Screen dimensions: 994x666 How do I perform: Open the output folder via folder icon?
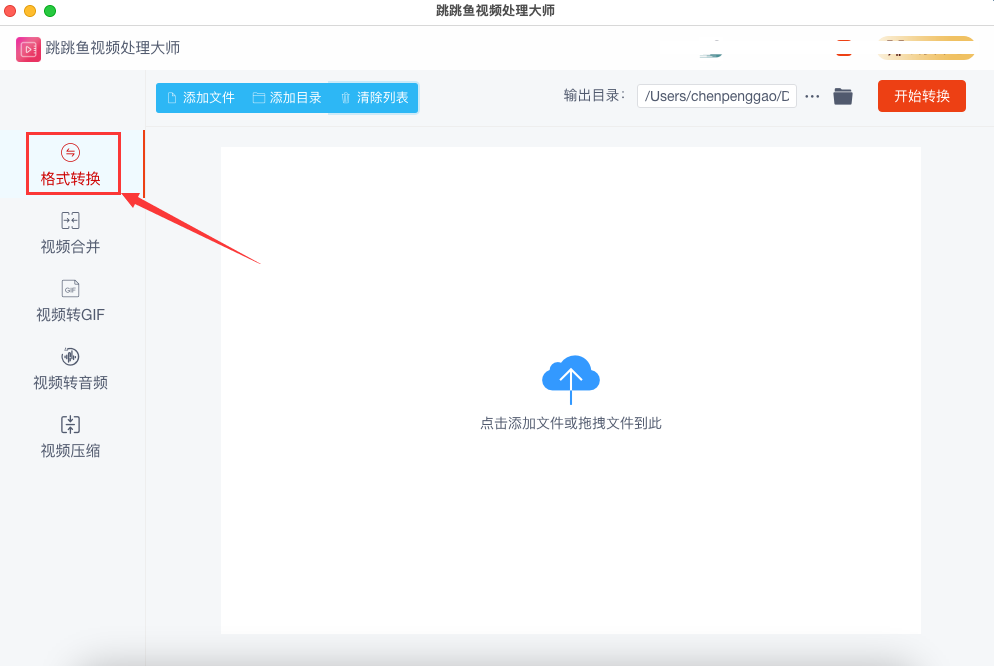(842, 96)
